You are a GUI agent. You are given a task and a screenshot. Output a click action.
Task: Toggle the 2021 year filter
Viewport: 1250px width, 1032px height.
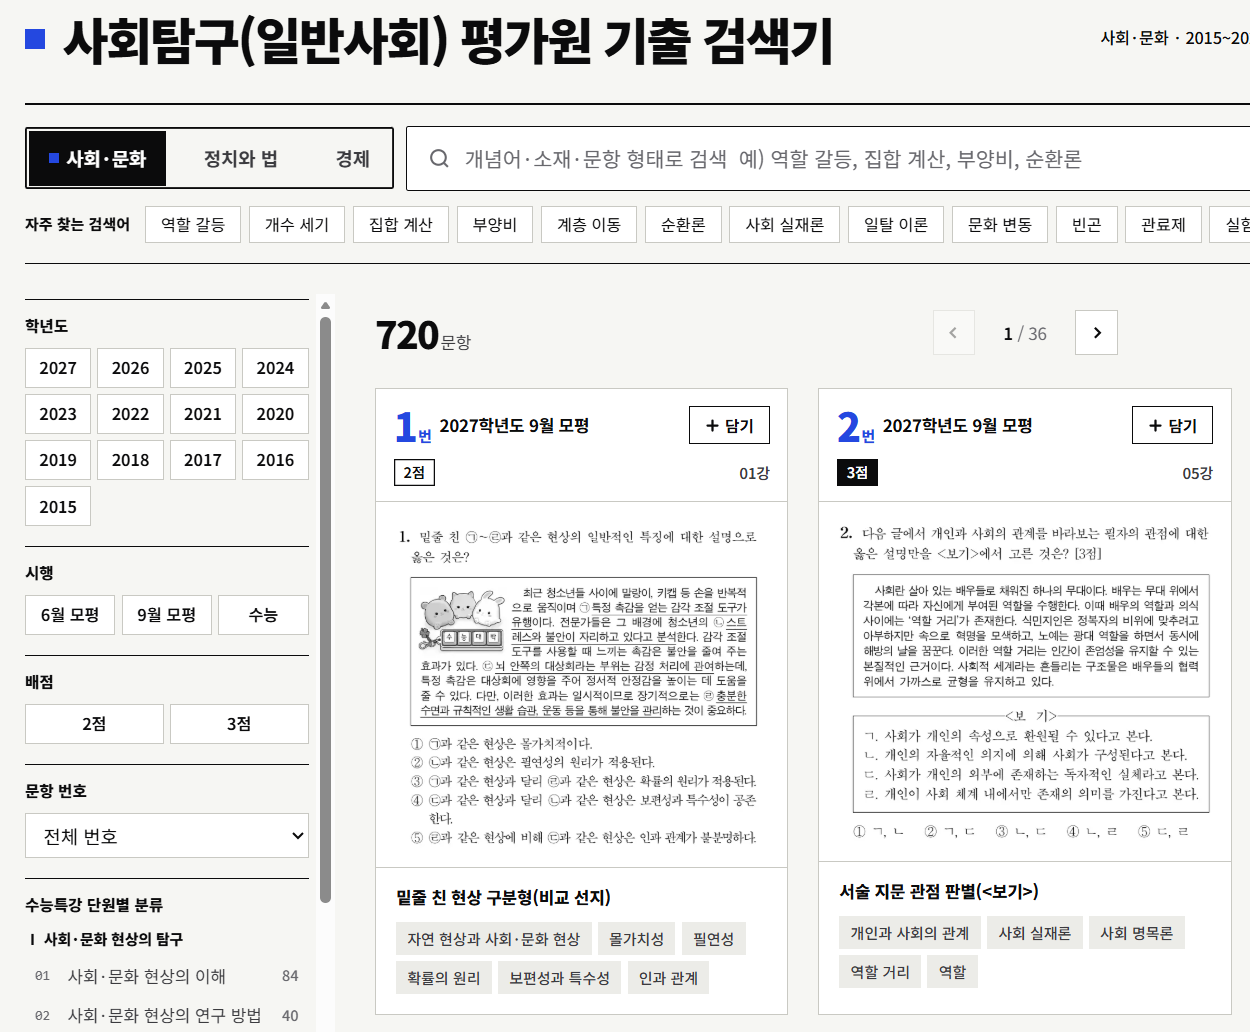point(203,414)
